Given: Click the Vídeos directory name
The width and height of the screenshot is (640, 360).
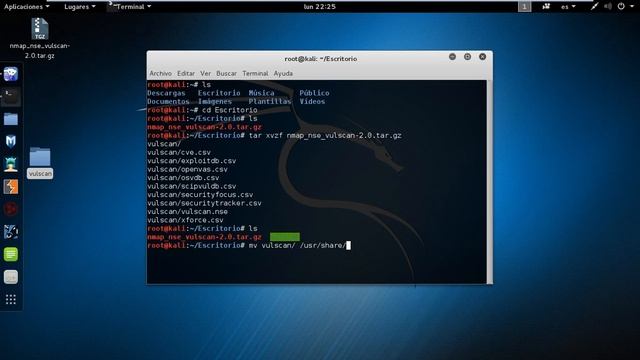Looking at the screenshot, I should 312,102.
